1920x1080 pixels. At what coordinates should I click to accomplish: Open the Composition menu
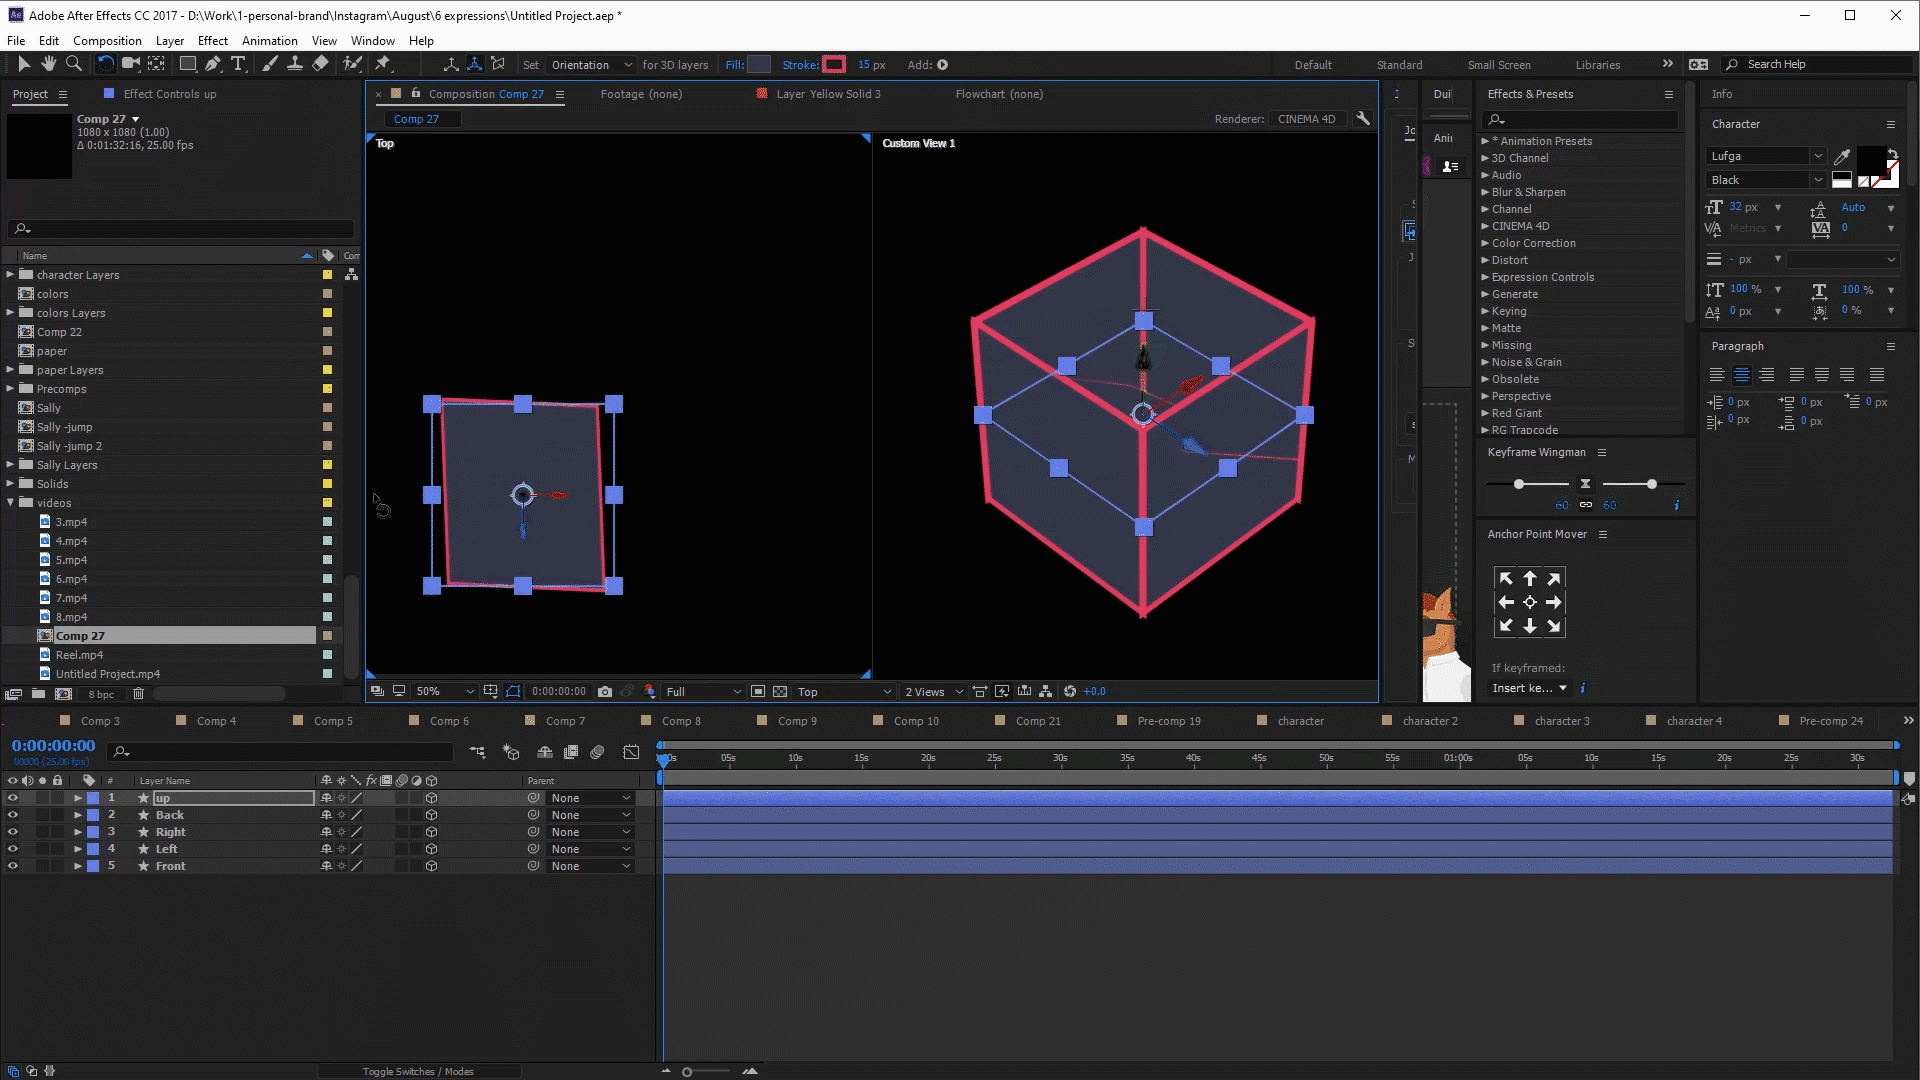[x=107, y=41]
